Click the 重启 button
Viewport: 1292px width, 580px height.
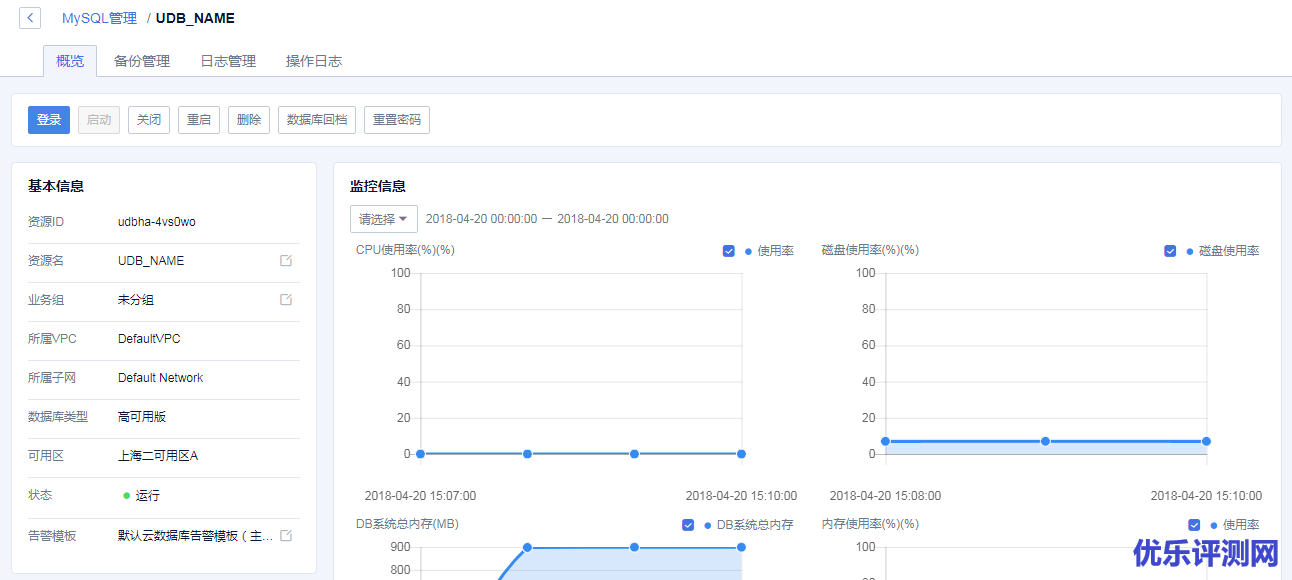point(199,120)
